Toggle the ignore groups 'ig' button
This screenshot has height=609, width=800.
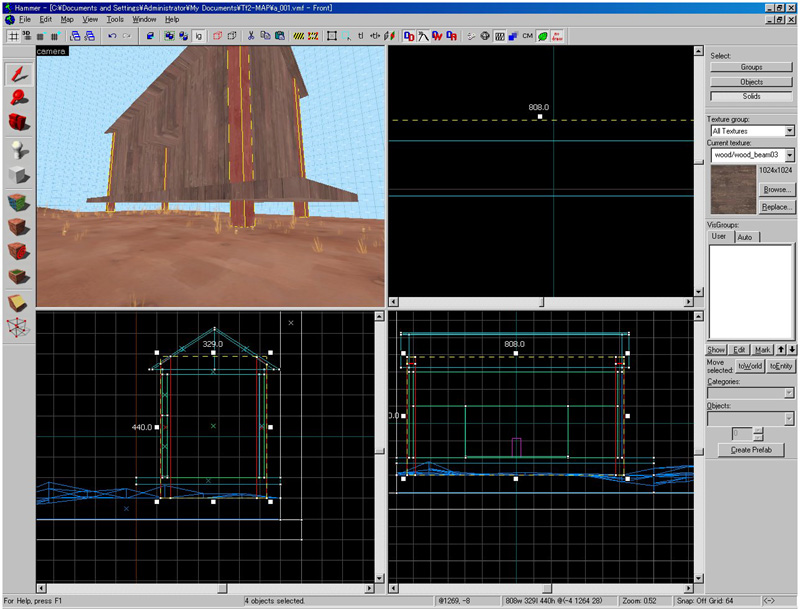198,36
